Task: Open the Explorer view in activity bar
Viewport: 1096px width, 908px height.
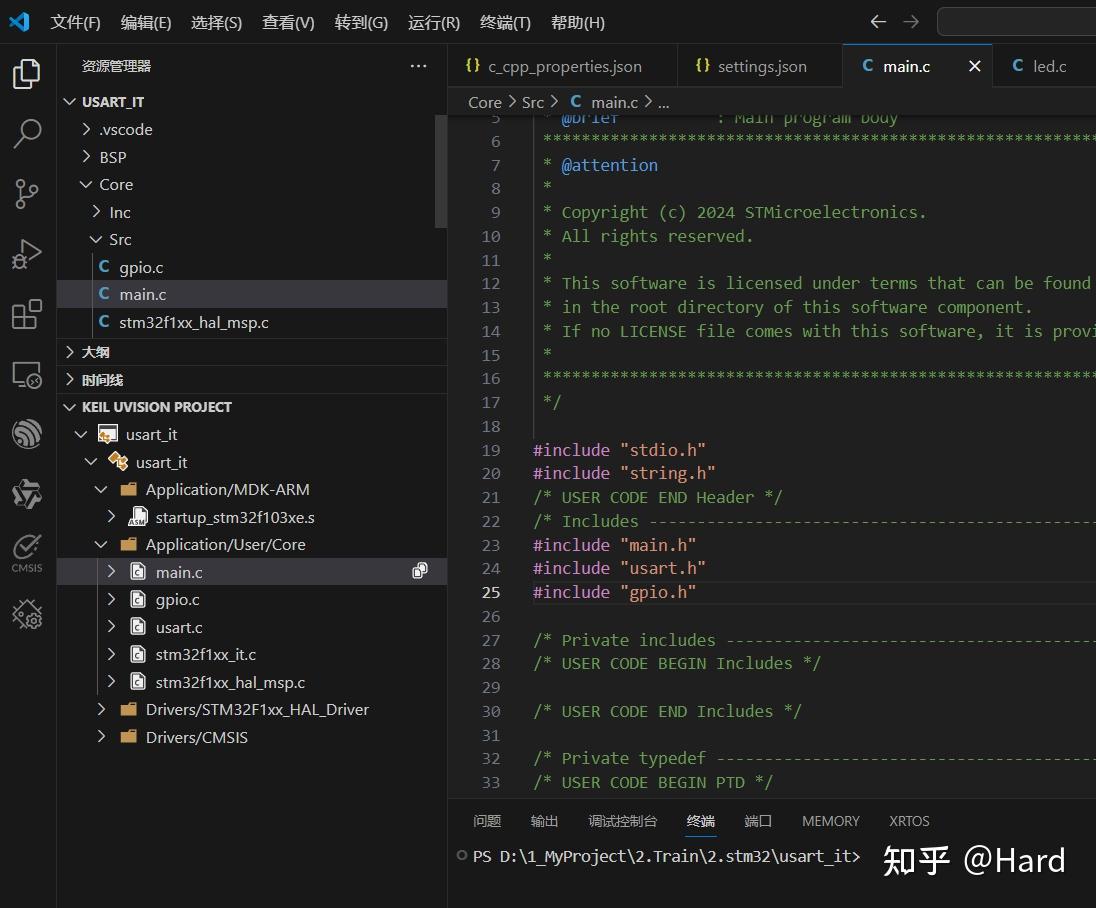Action: [27, 74]
